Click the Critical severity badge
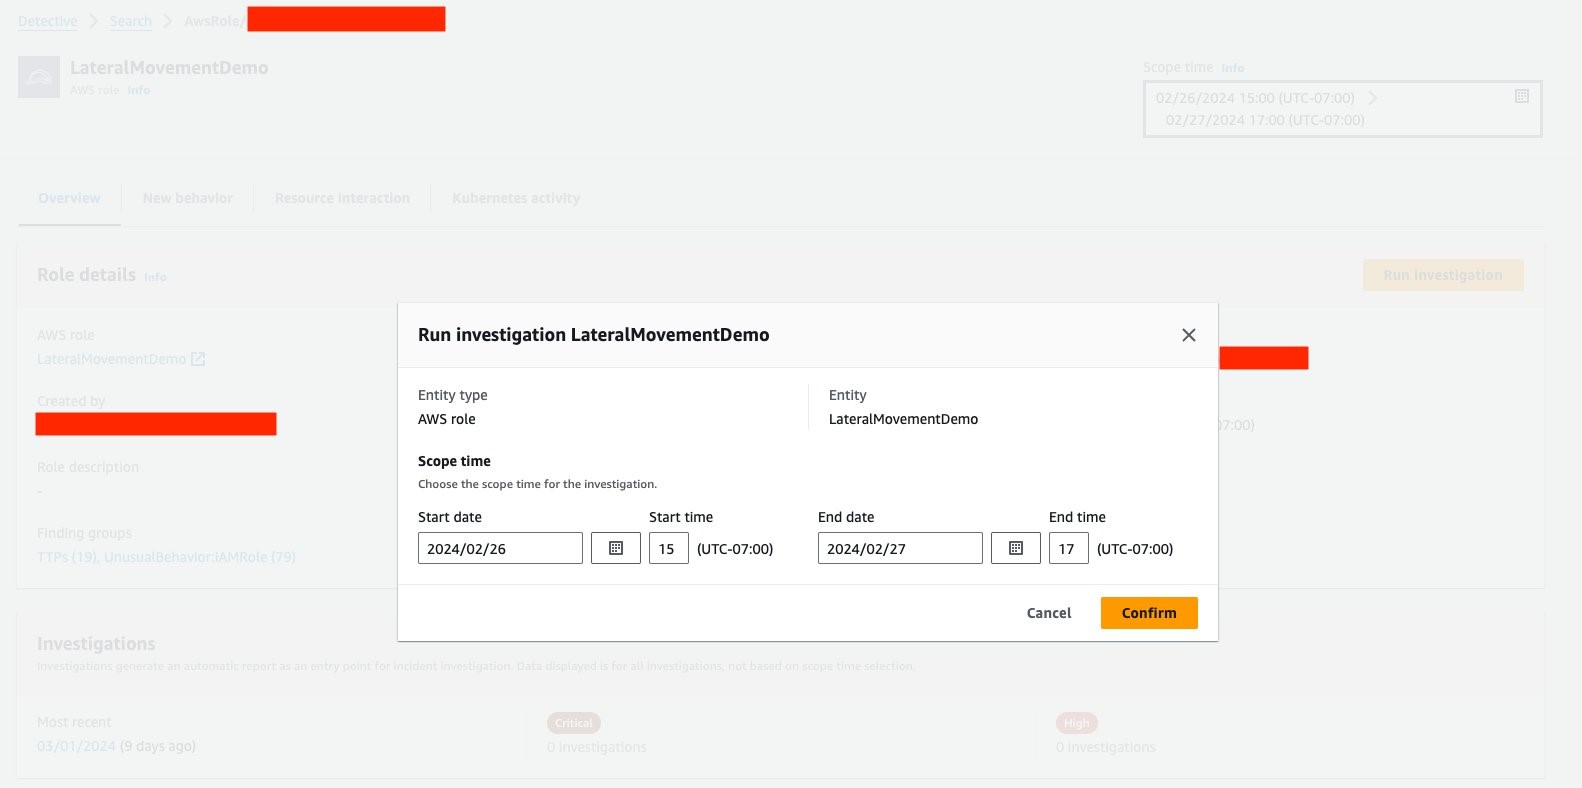 (x=574, y=723)
